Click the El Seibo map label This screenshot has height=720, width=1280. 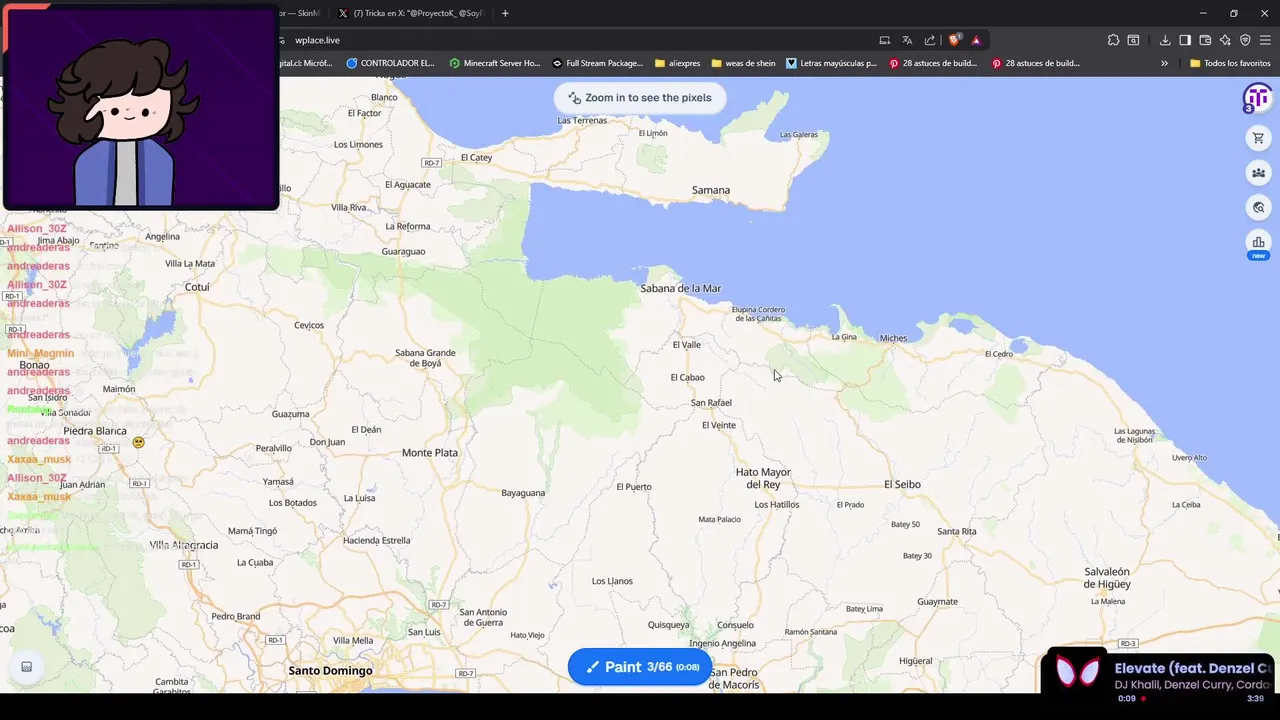coord(902,484)
